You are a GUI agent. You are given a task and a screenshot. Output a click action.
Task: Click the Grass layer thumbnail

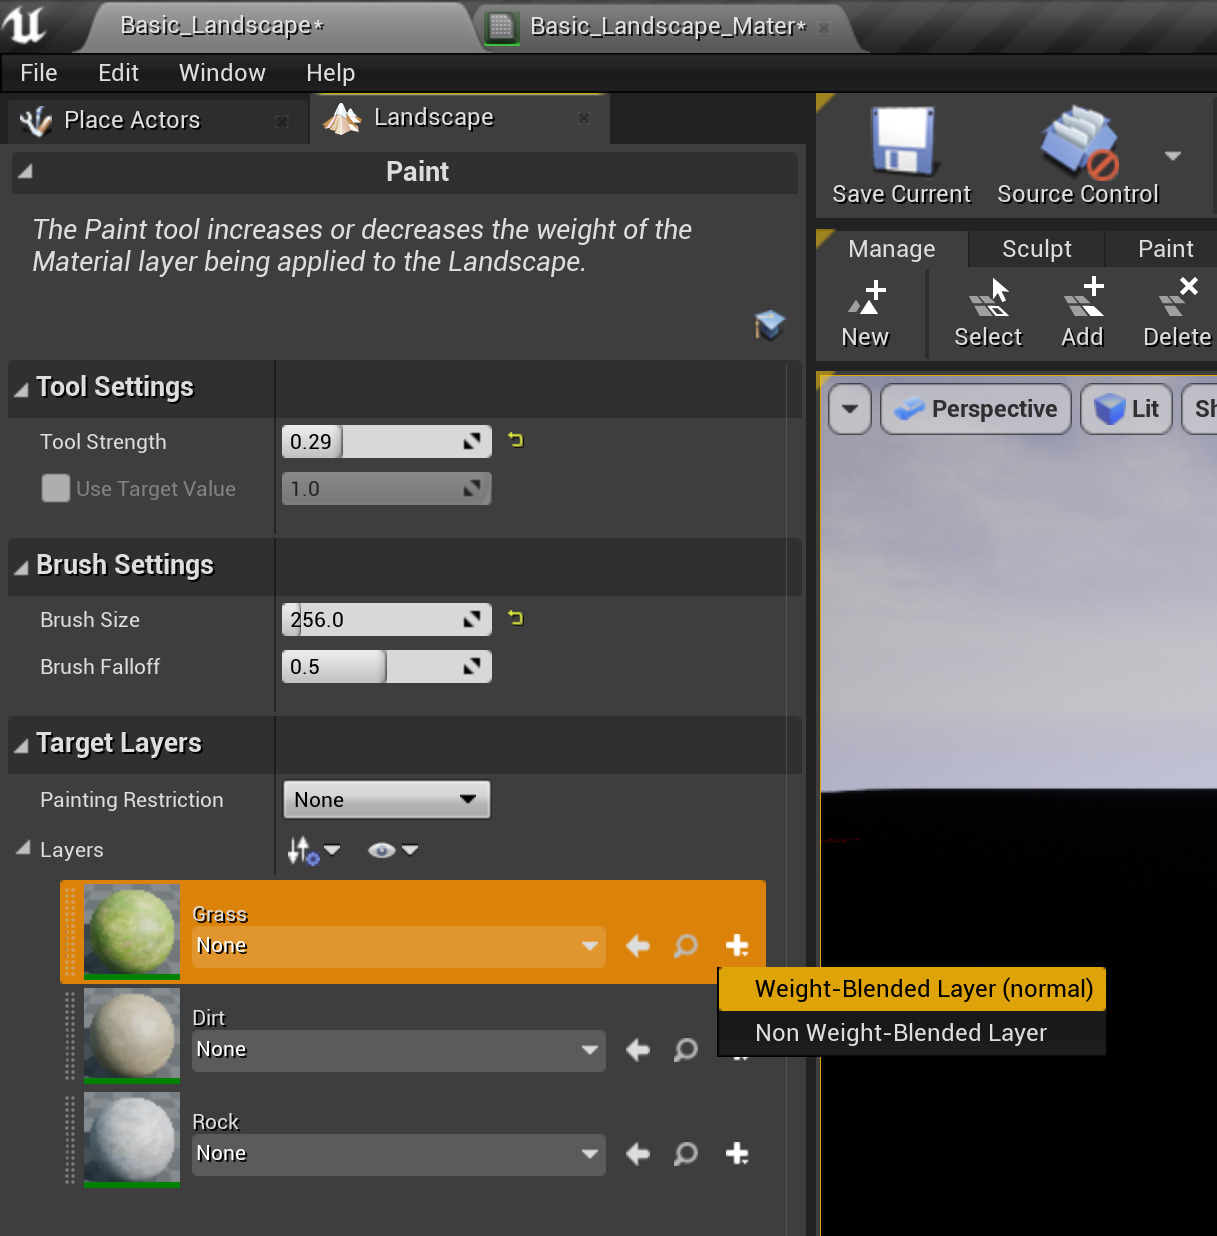tap(131, 931)
